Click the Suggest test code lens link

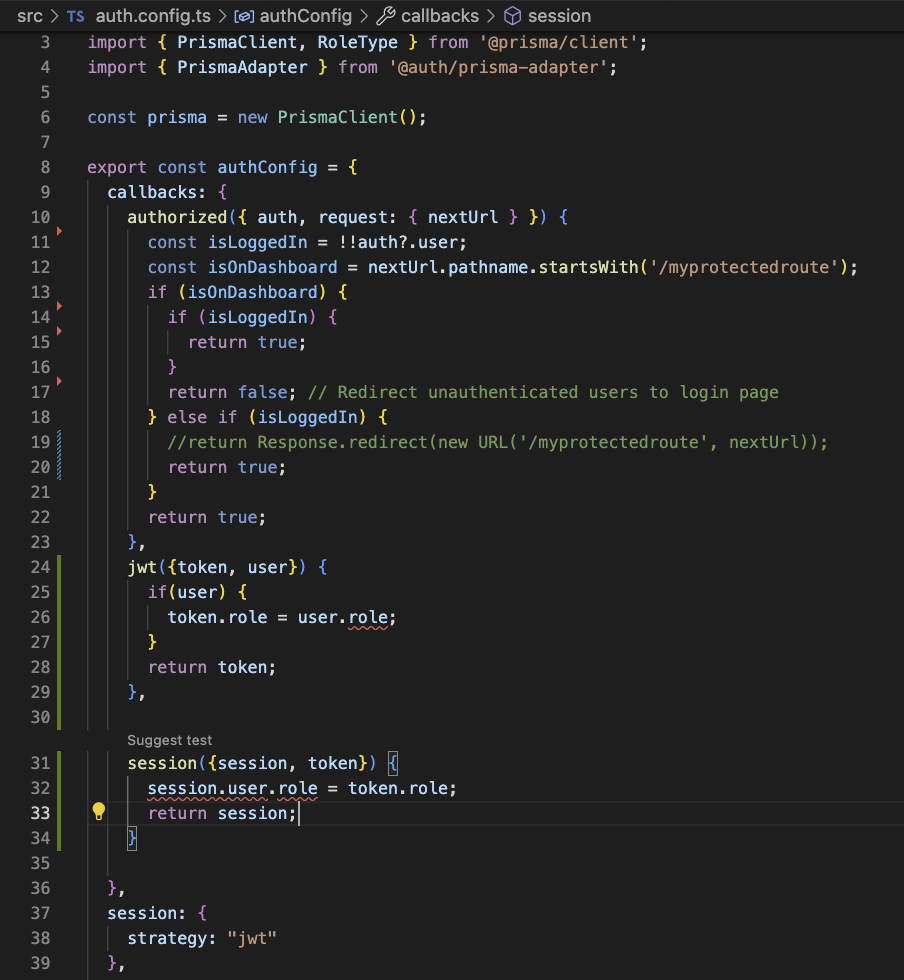click(169, 741)
